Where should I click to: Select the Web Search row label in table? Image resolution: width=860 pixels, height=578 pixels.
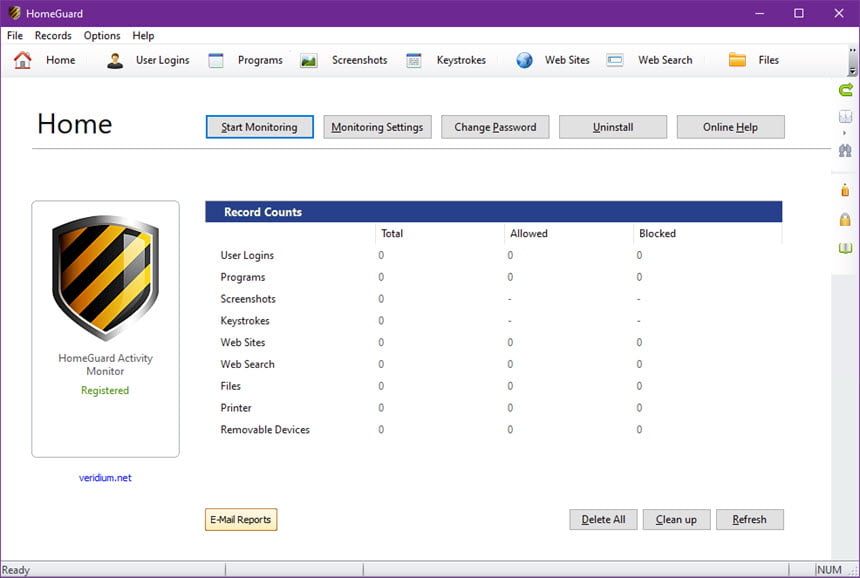pos(247,364)
